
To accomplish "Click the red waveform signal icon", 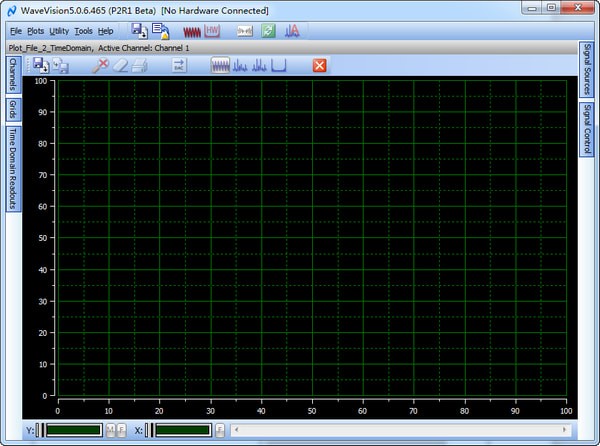I will [192, 31].
